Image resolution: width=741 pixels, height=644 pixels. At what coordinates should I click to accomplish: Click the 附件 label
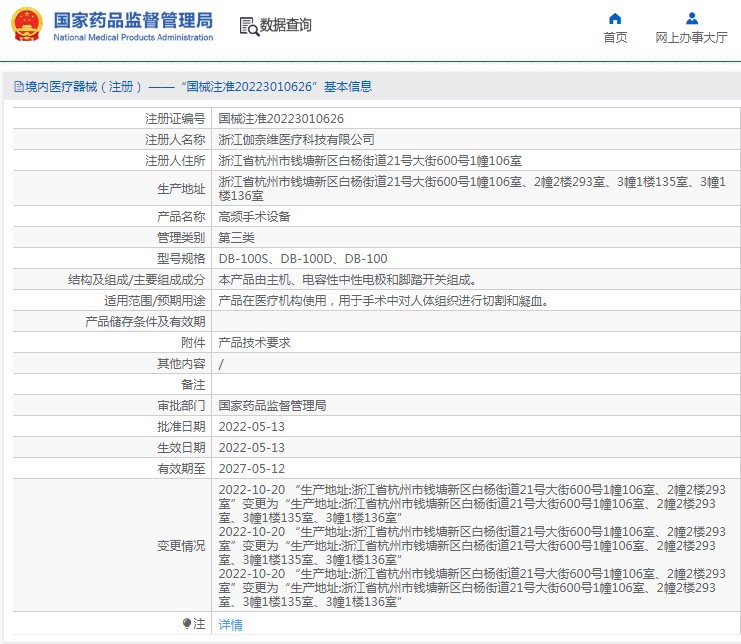[193, 343]
